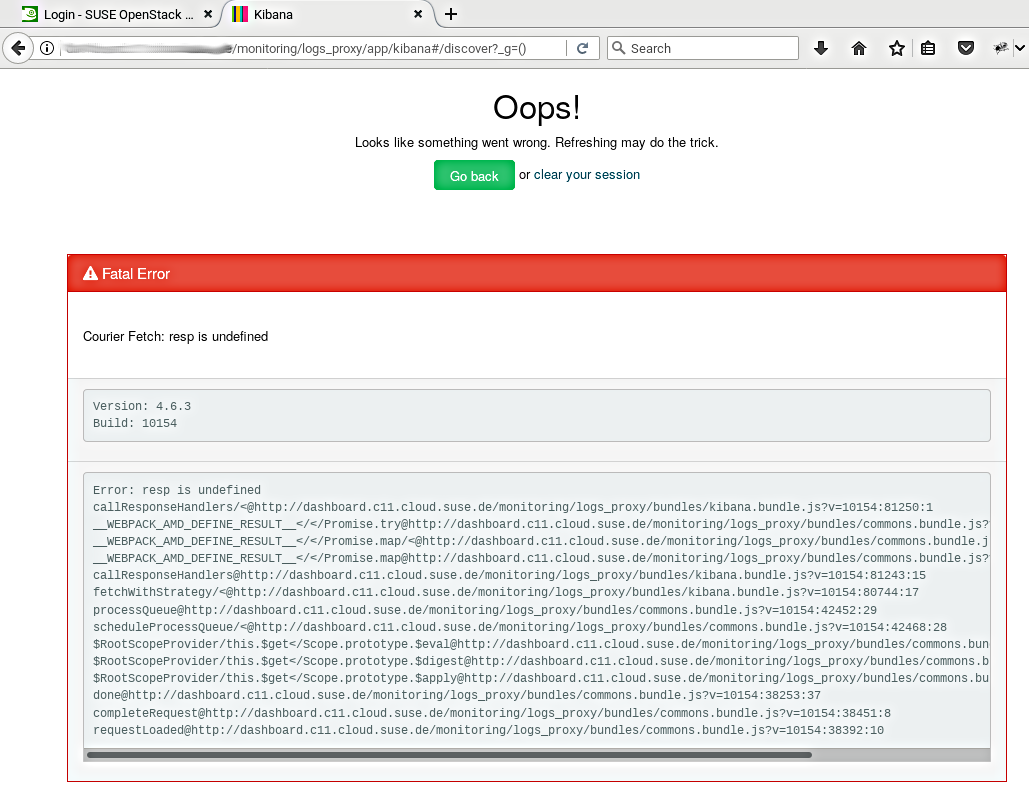Open the downloads arrow icon
The image size is (1029, 805).
tap(821, 48)
